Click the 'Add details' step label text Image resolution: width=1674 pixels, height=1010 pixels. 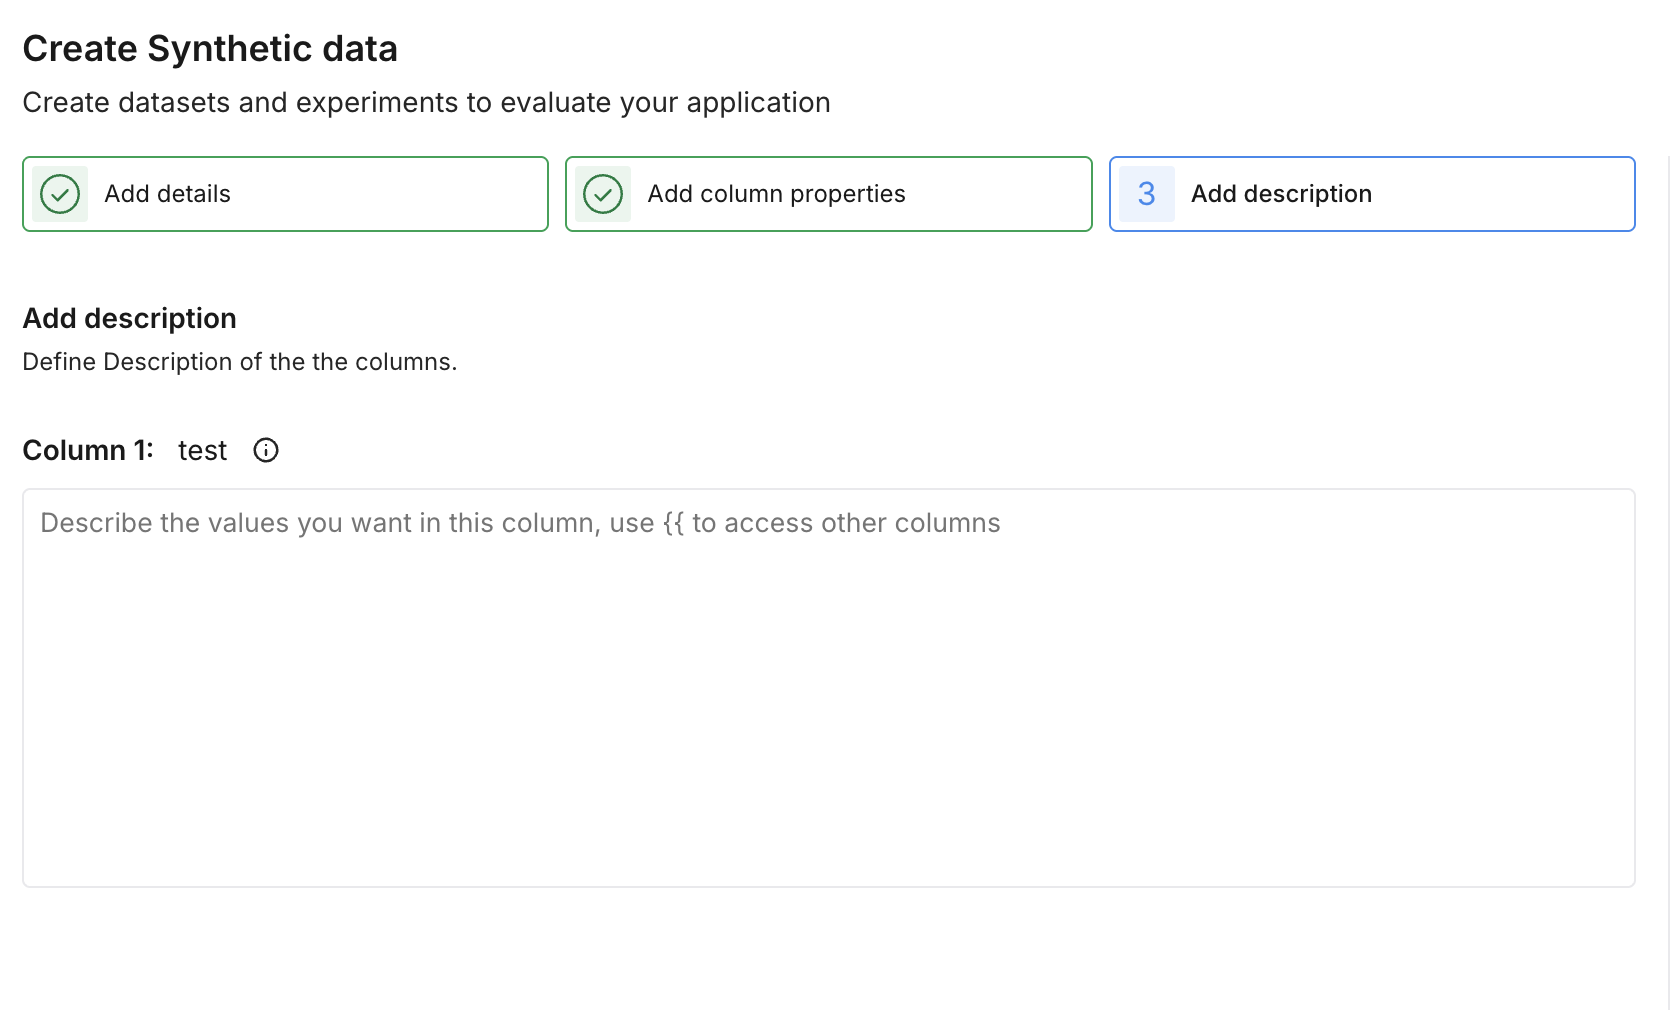coord(168,194)
